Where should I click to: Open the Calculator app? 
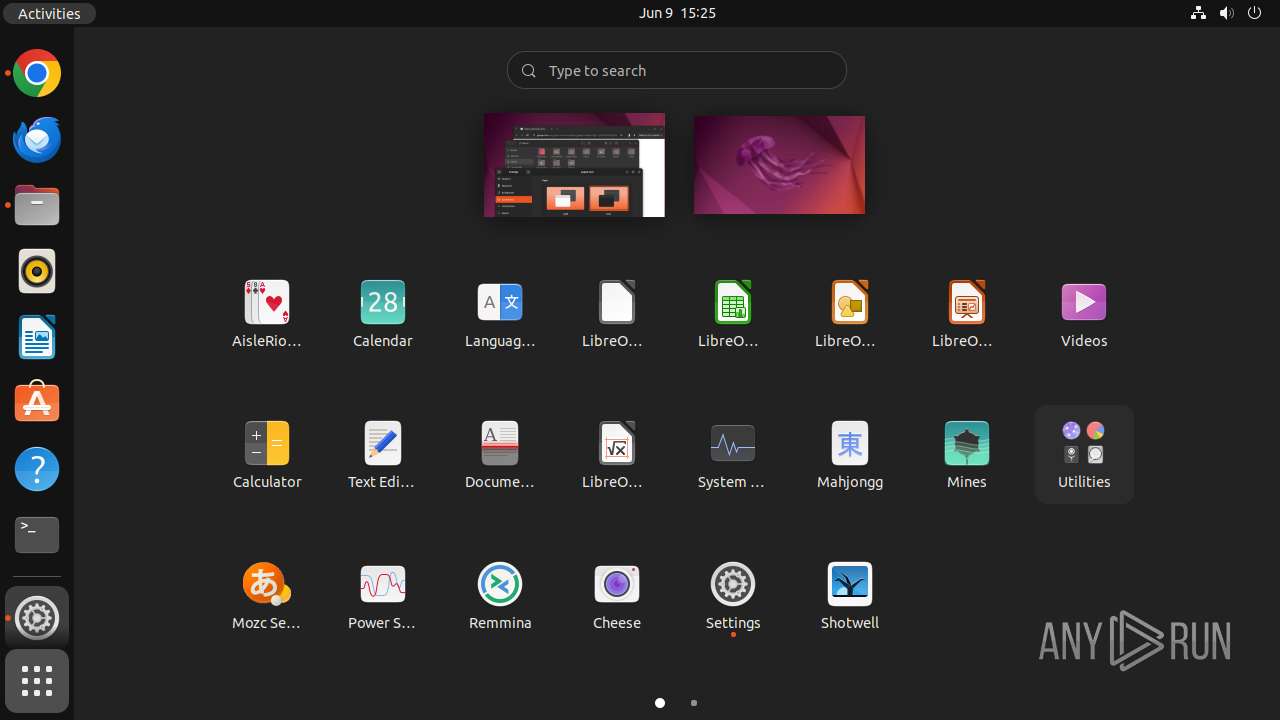pyautogui.click(x=267, y=455)
